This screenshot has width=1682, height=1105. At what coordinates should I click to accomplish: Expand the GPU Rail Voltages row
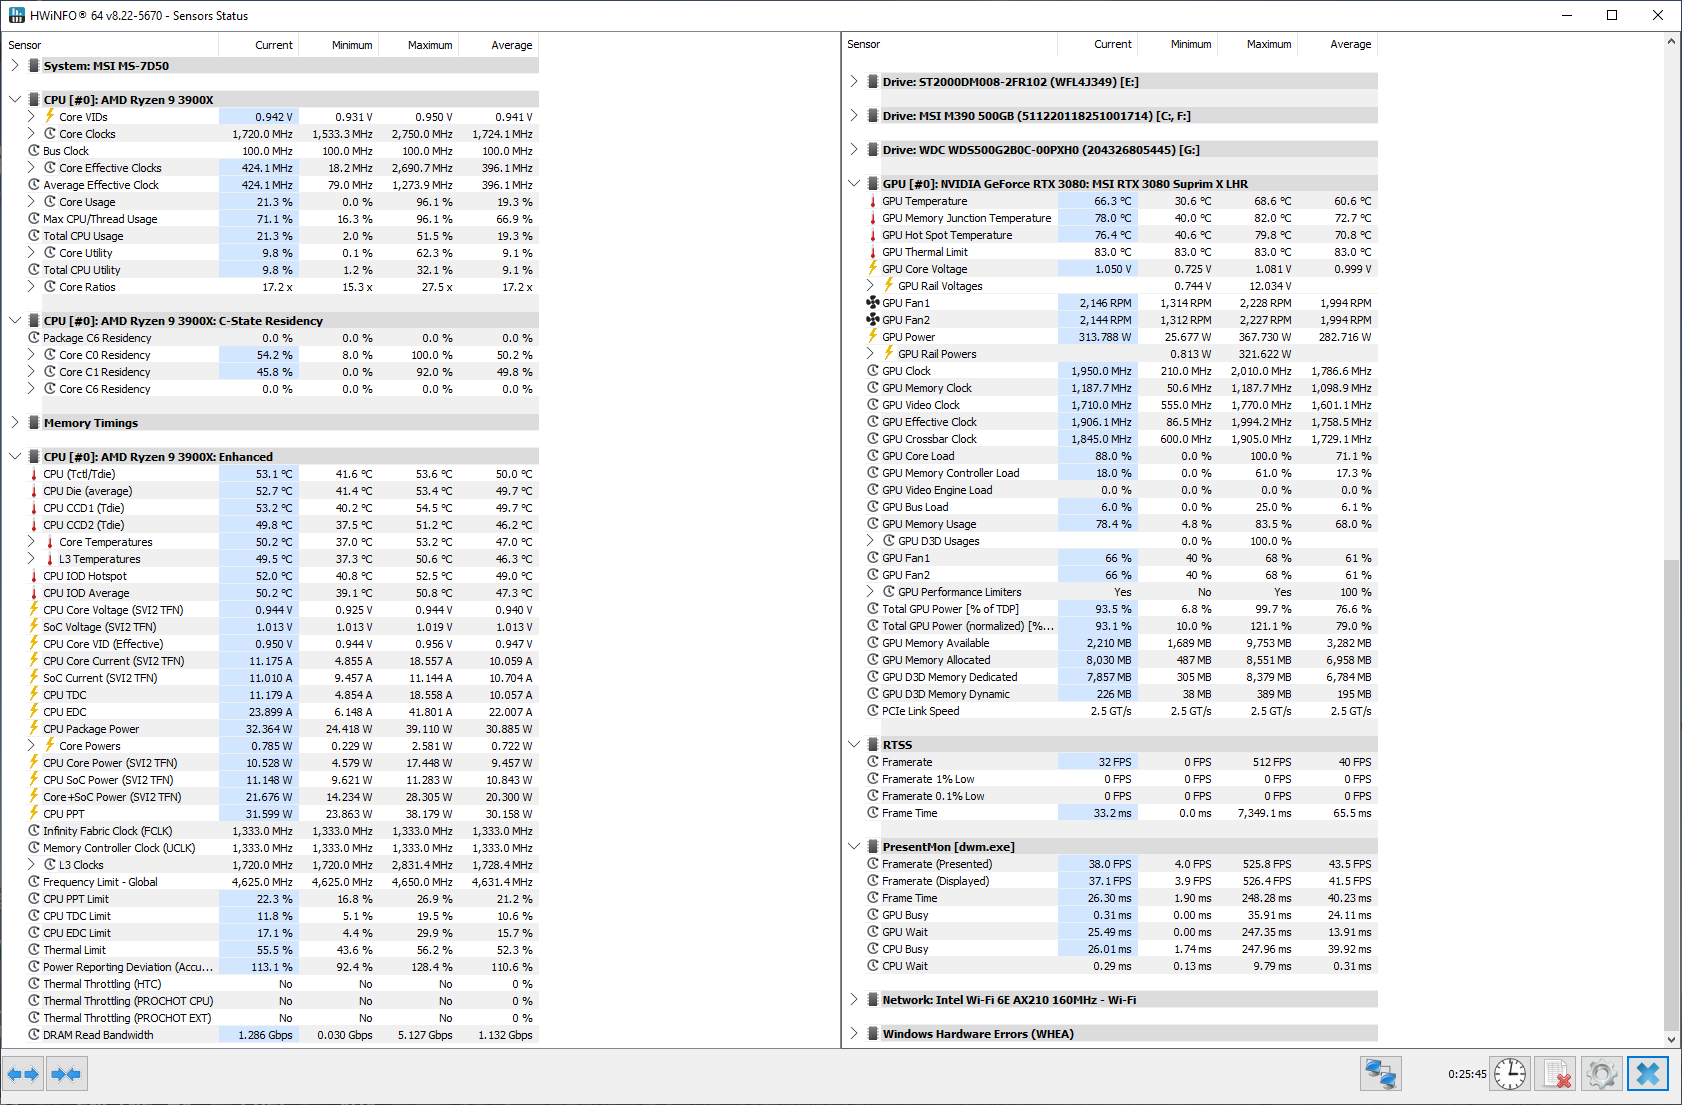tap(870, 286)
